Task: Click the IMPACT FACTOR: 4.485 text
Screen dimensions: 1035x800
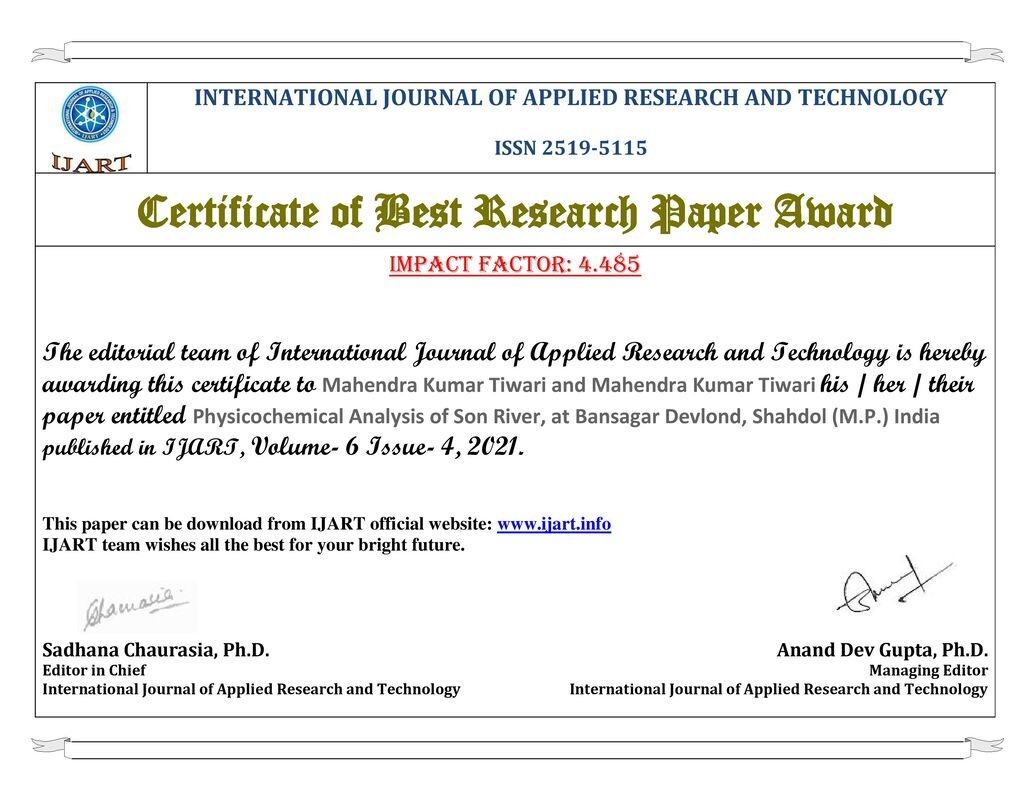Action: point(515,264)
